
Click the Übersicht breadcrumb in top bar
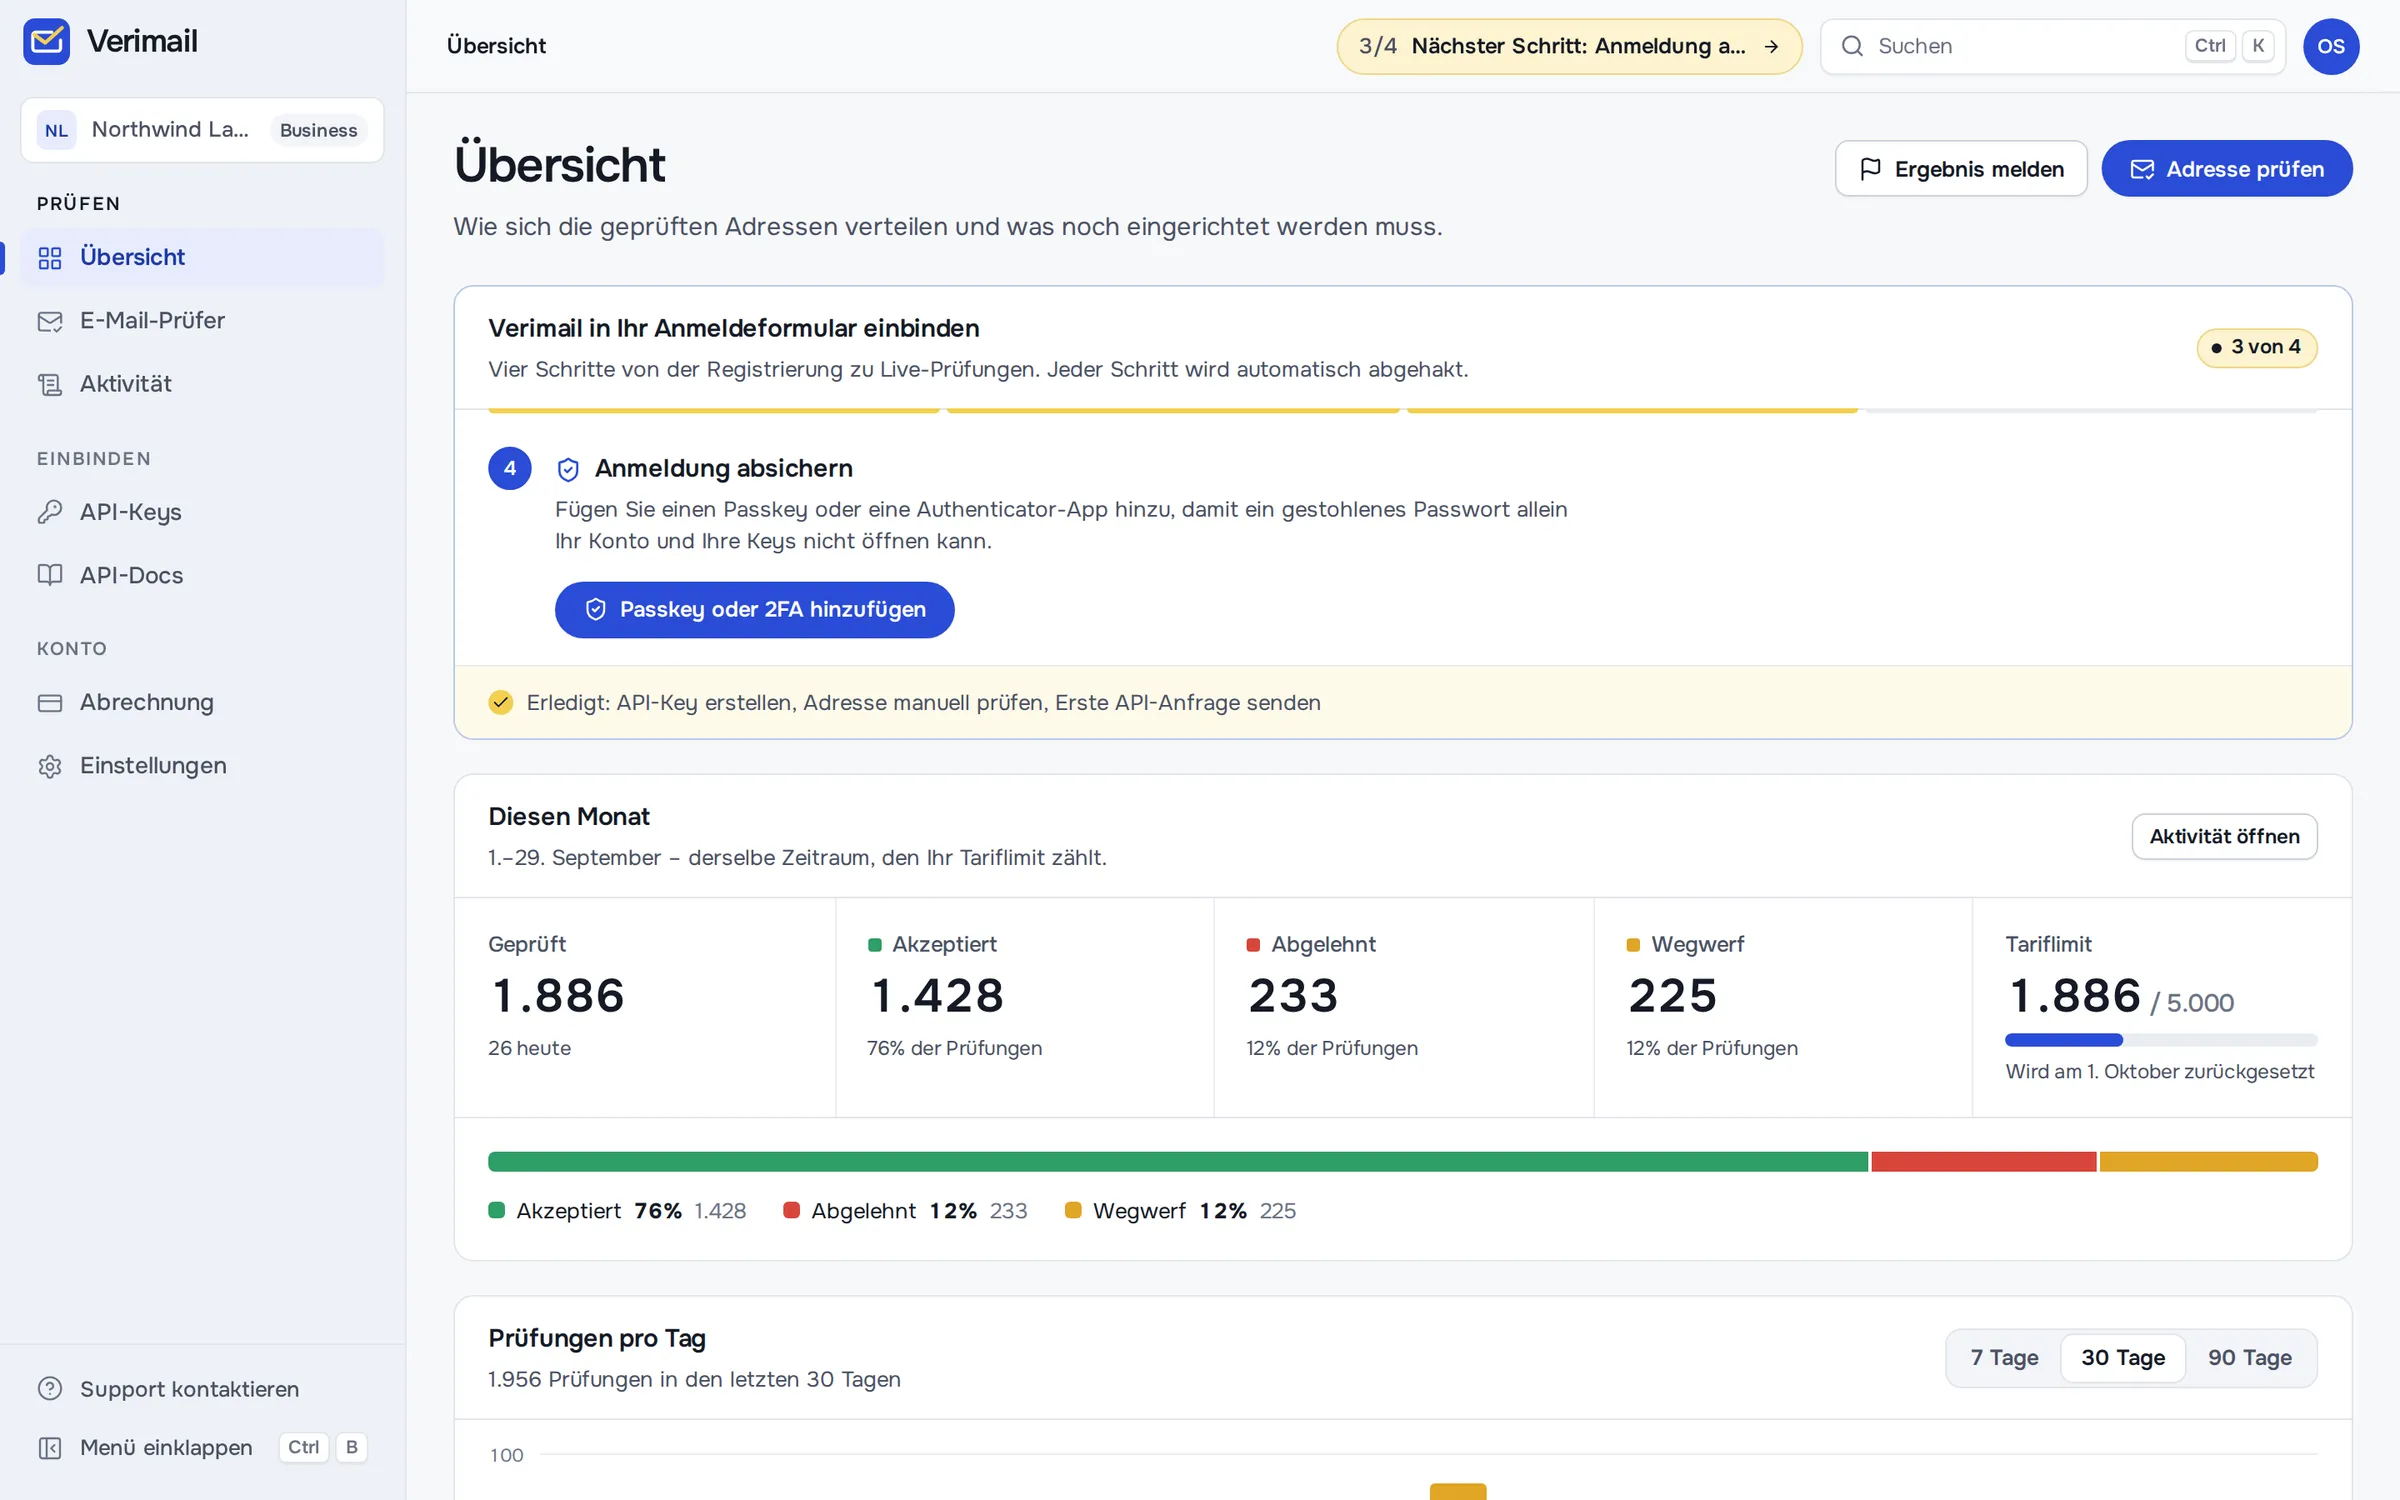pyautogui.click(x=496, y=46)
